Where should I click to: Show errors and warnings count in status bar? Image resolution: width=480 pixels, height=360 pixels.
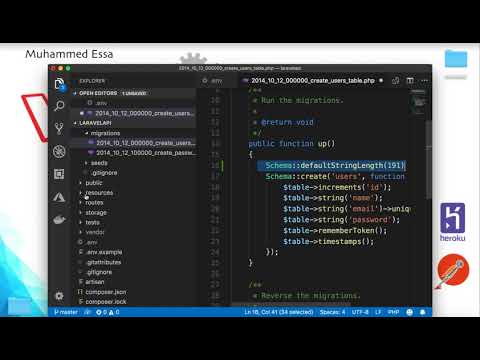108,312
